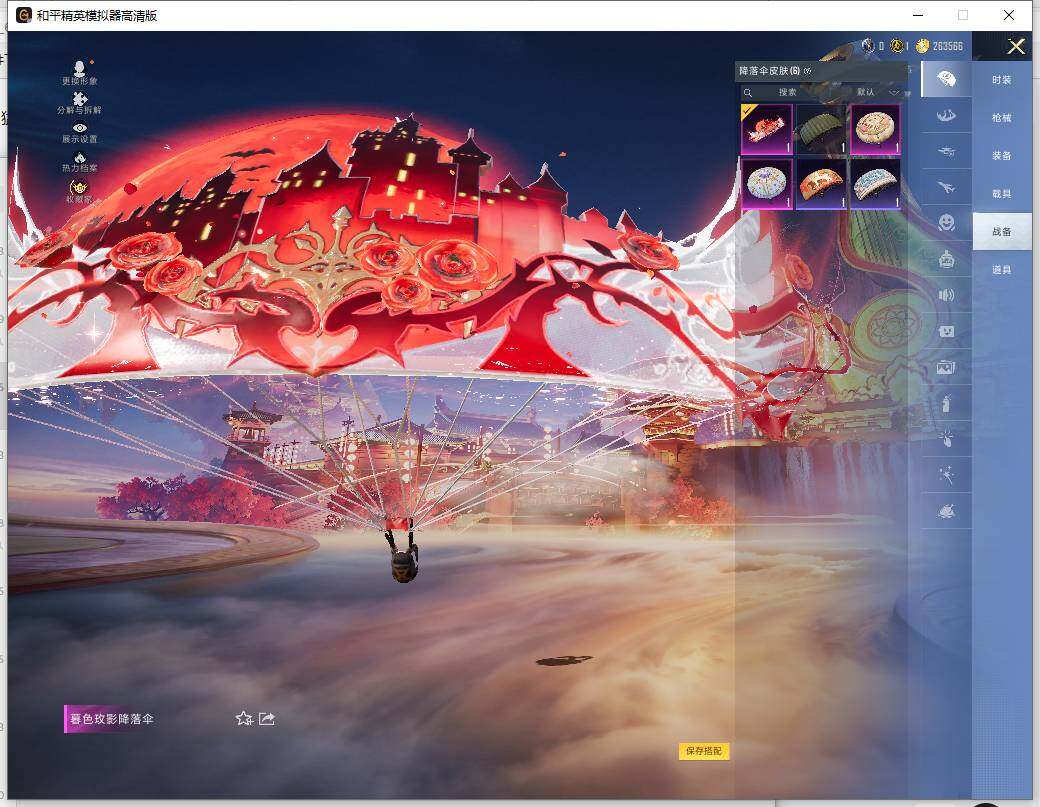1040x807 pixels.
Task: Close the inventory with the gold X
Action: 1015,46
